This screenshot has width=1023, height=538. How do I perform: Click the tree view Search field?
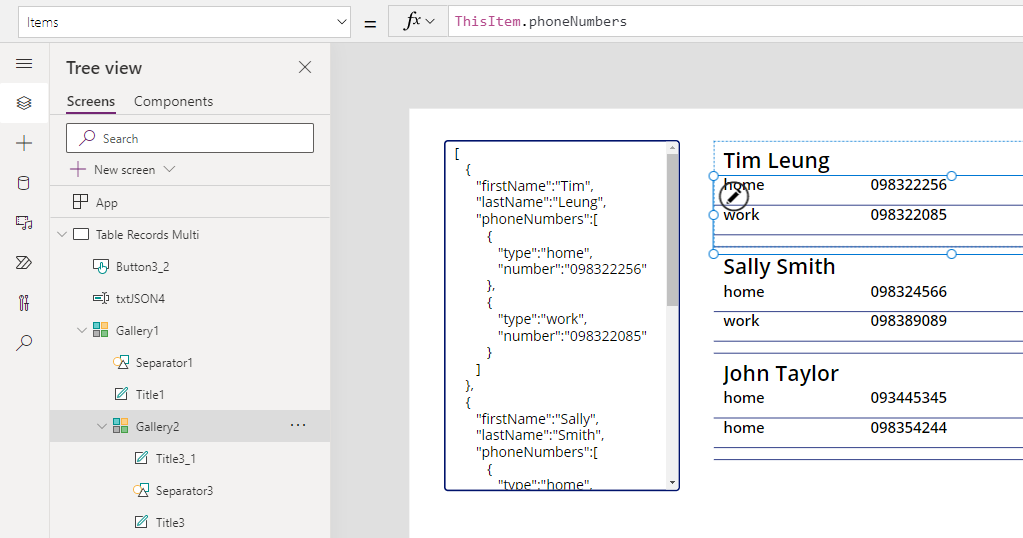coord(190,138)
